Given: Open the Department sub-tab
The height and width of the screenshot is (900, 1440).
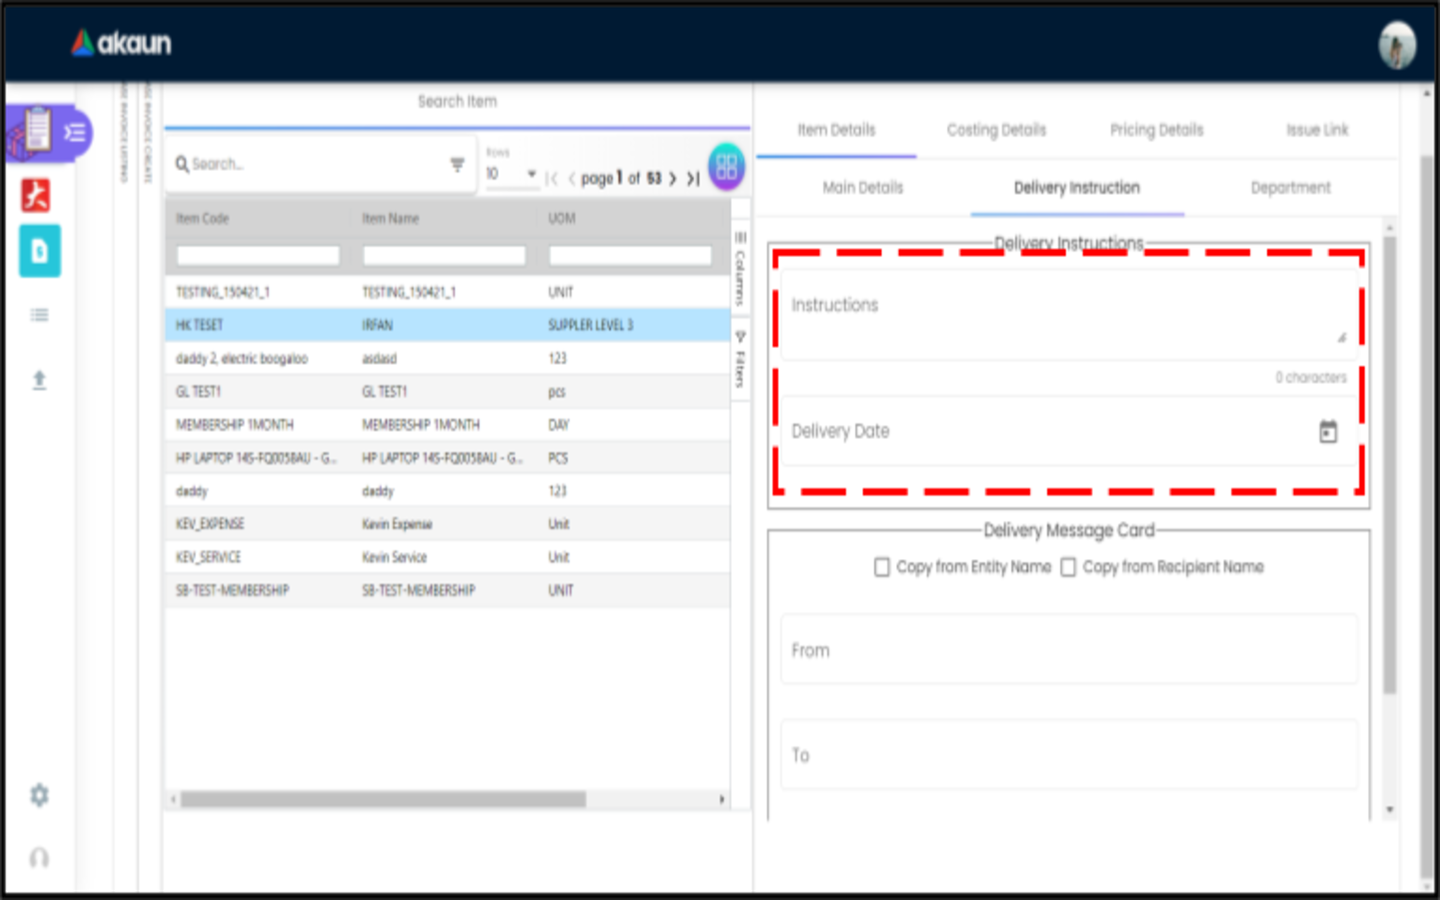Looking at the screenshot, I should pyautogui.click(x=1290, y=188).
